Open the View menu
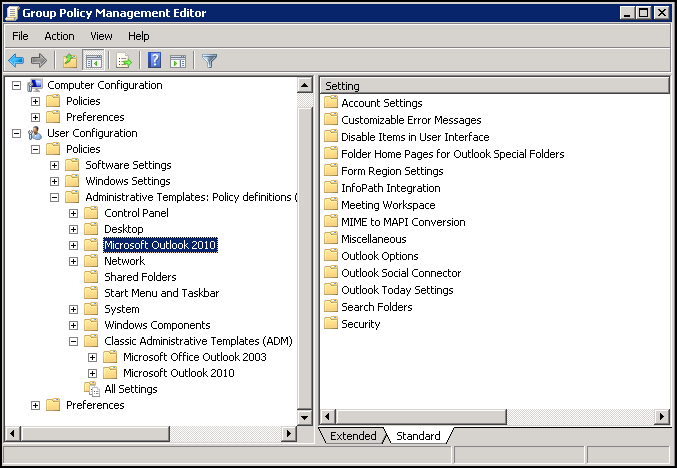Screen dimensions: 677x468 (x=101, y=36)
